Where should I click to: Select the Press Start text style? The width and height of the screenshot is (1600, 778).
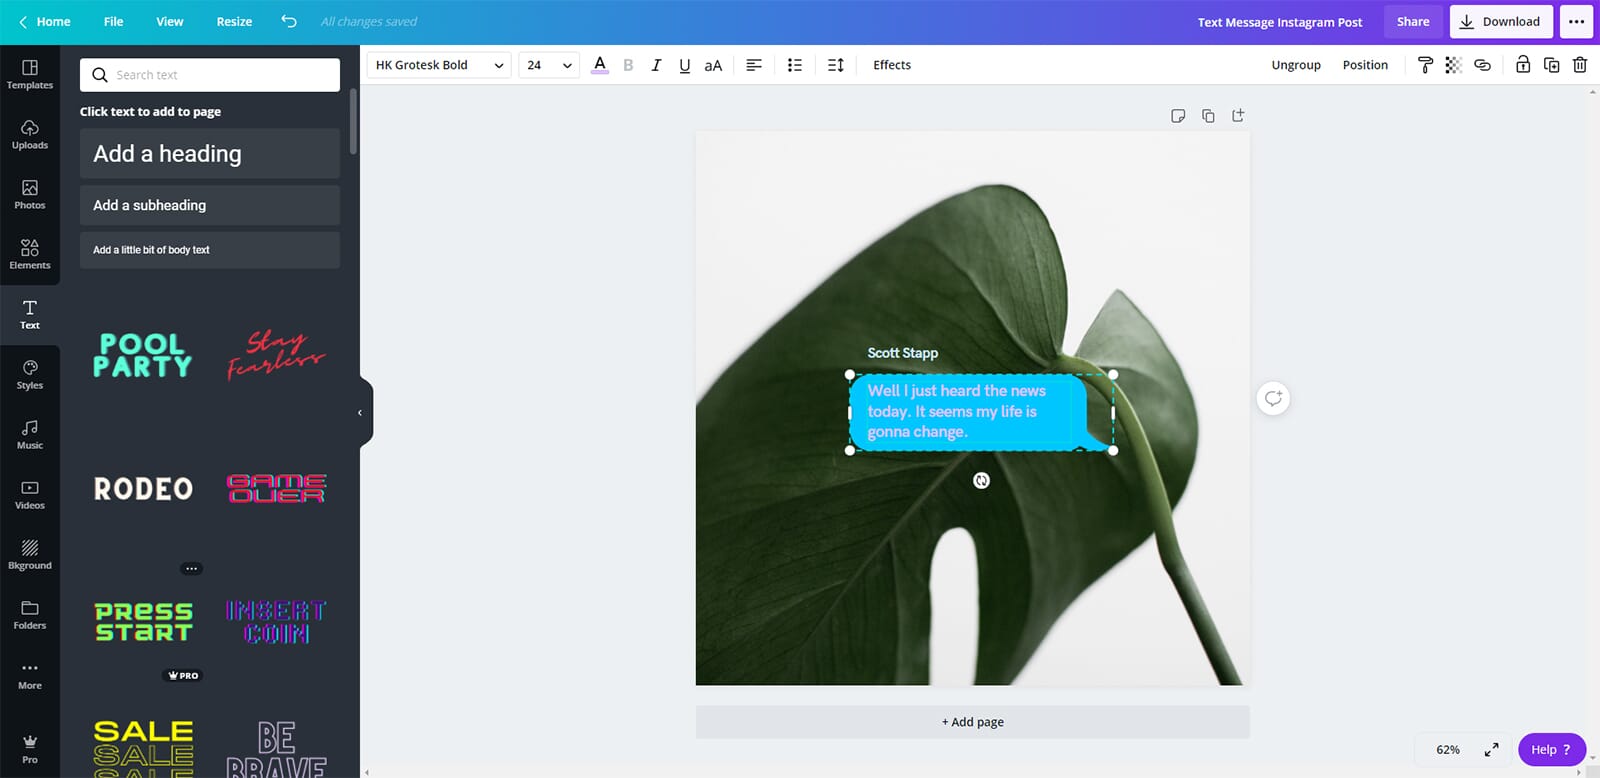point(143,621)
